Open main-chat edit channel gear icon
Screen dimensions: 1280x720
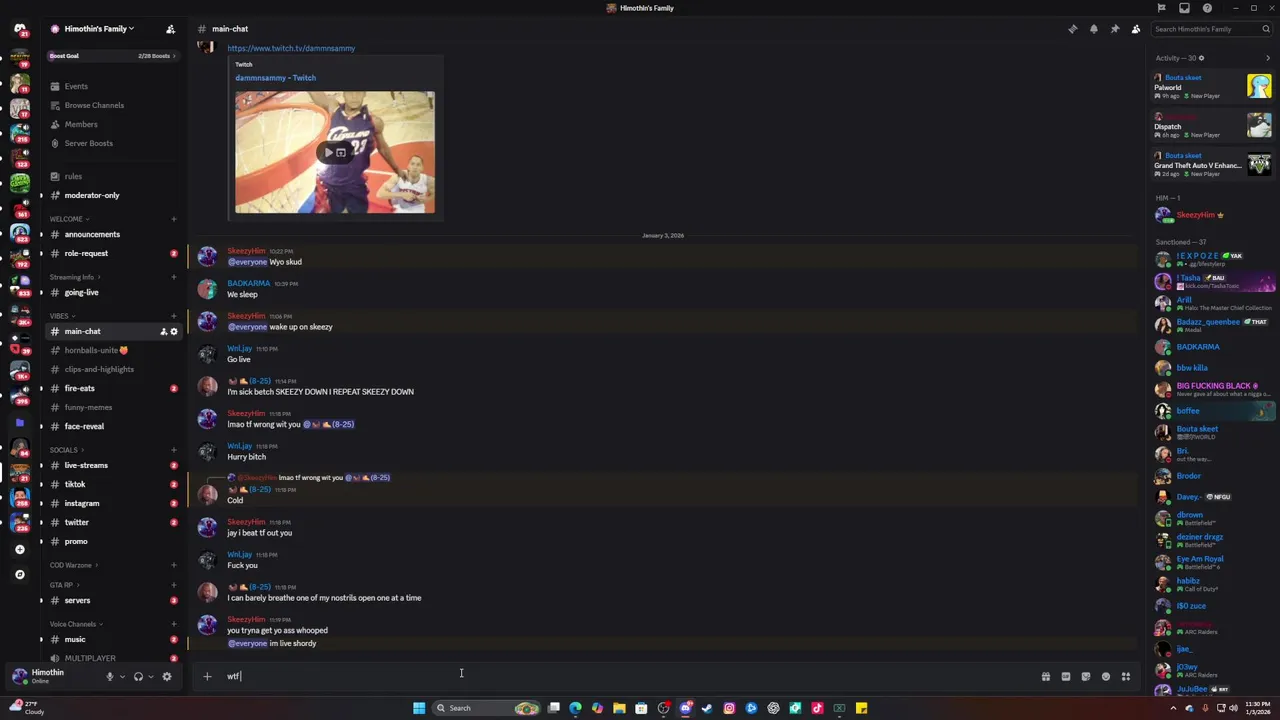pyautogui.click(x=174, y=332)
